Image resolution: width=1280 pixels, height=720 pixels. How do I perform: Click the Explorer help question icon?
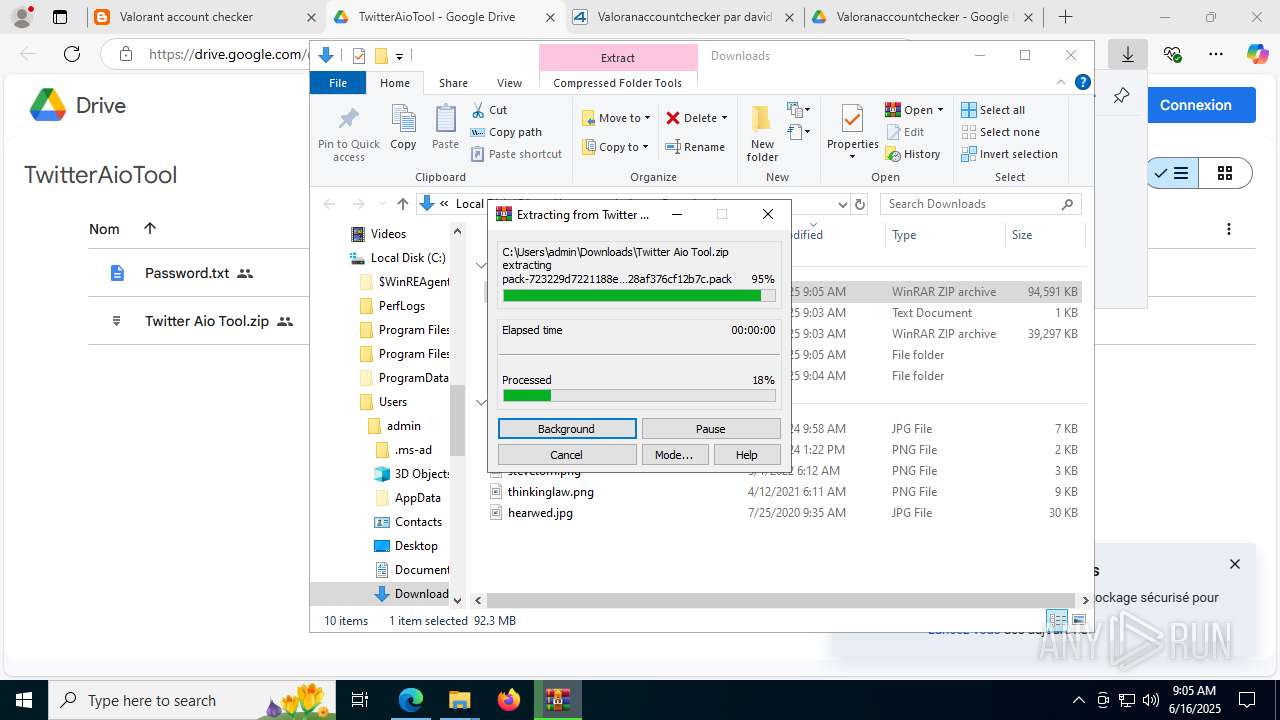1082,83
